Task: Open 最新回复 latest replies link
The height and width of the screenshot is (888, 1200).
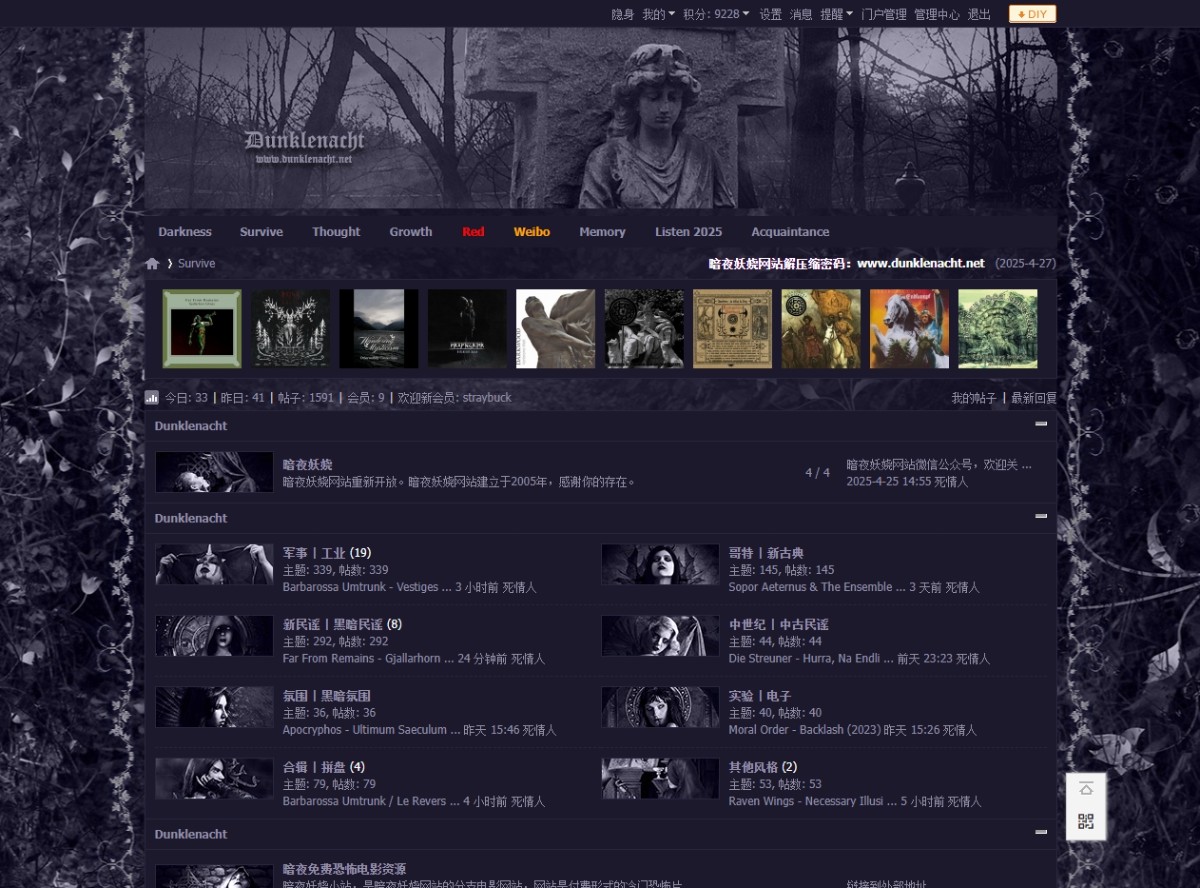Action: tap(1034, 398)
